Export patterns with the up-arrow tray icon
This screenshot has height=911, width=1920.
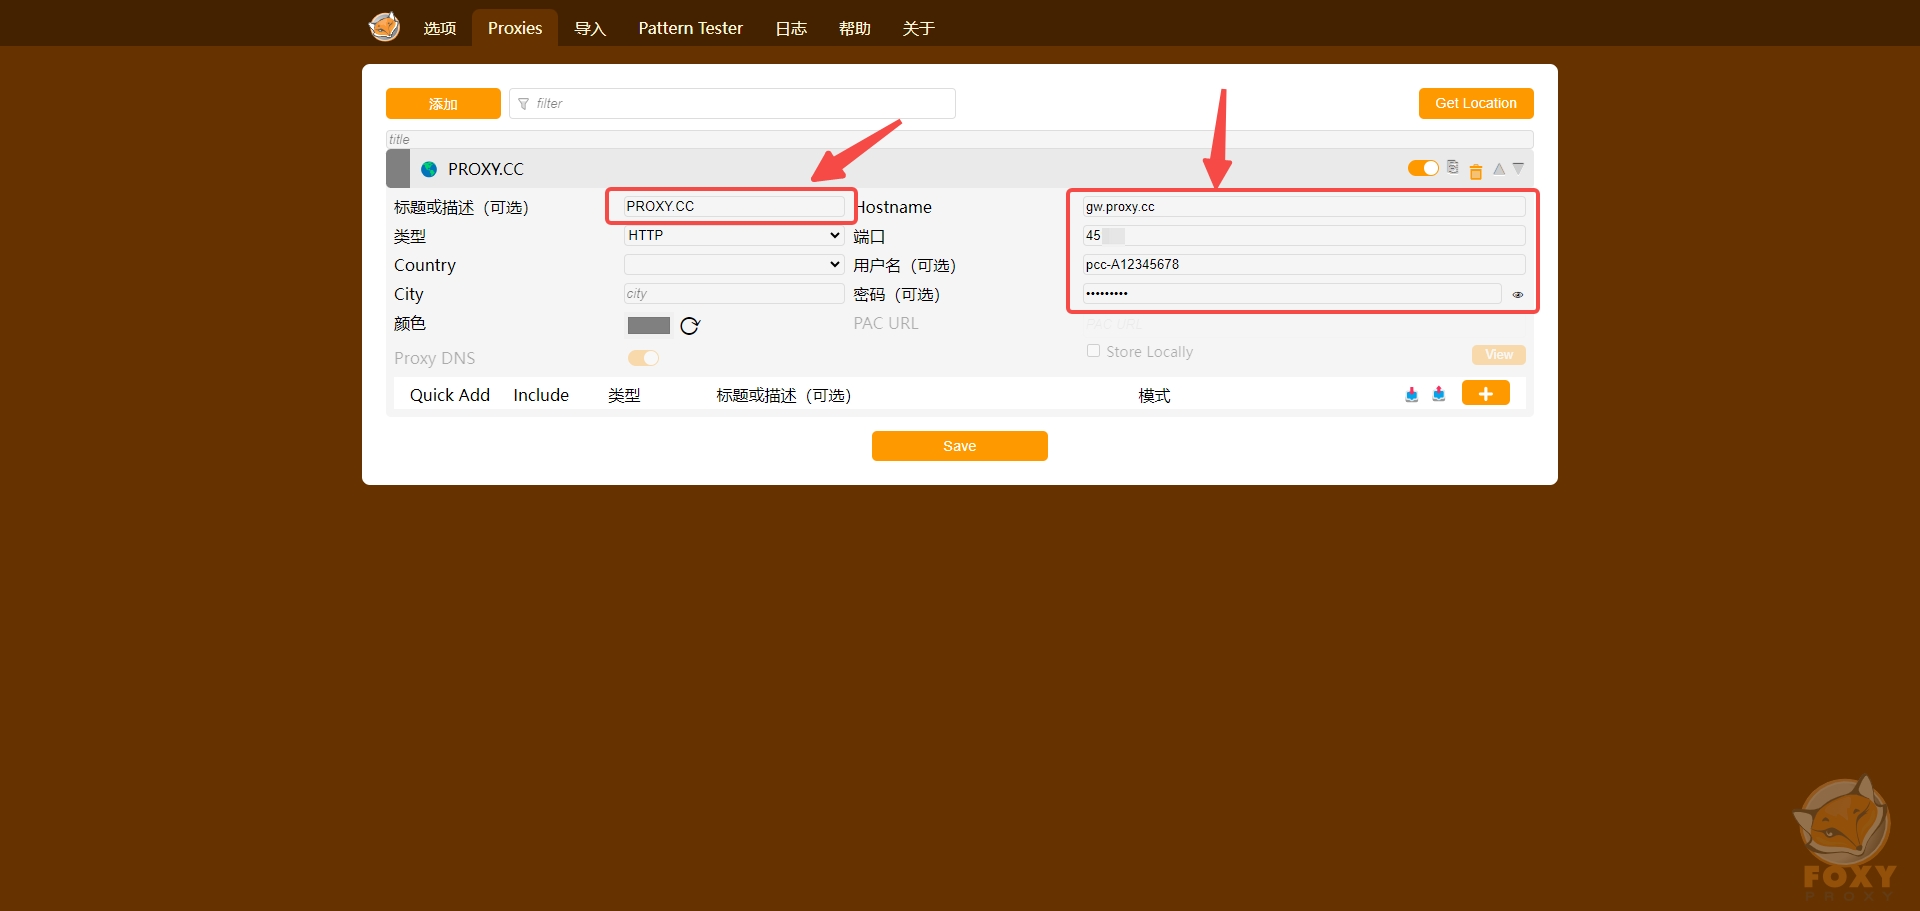[1439, 394]
